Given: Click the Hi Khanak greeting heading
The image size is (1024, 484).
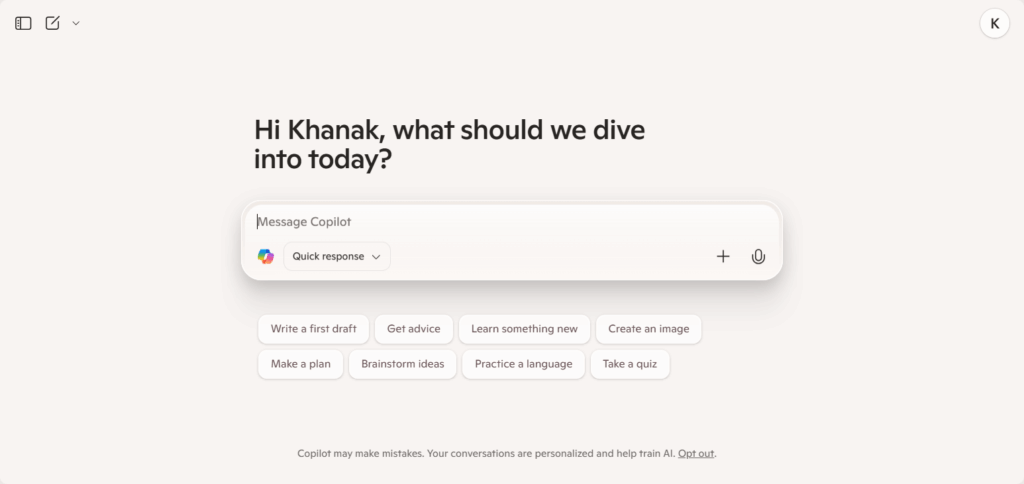Looking at the screenshot, I should (x=449, y=144).
